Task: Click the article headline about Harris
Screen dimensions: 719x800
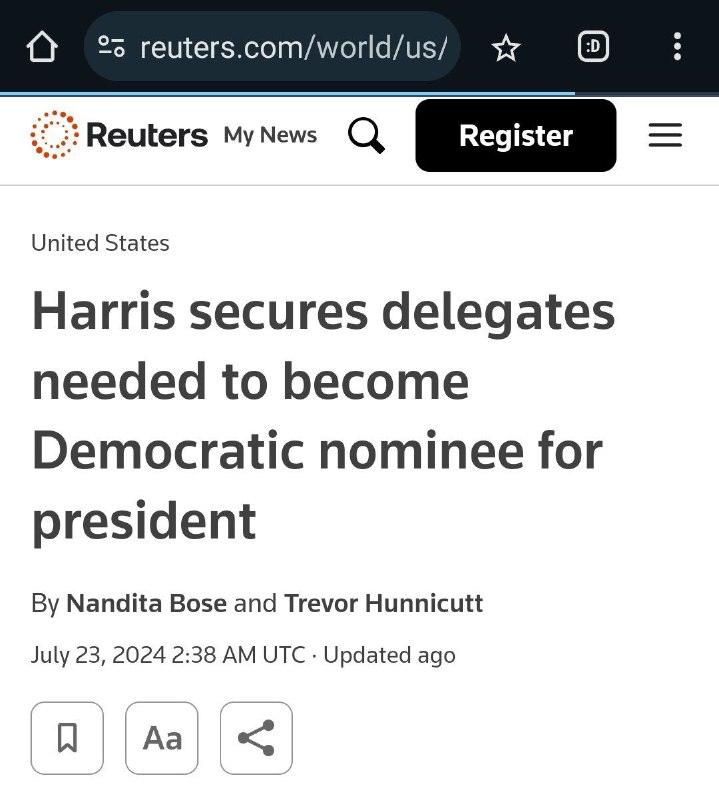Action: 323,416
